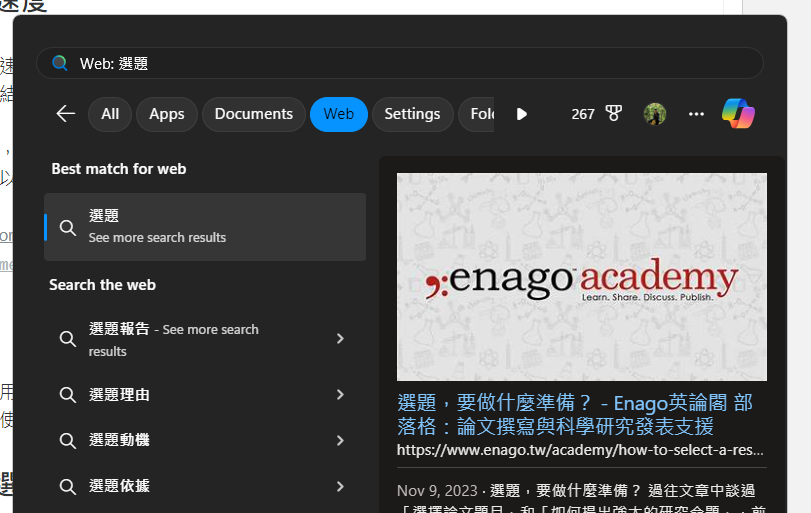The image size is (811, 513).
Task: Show more filter tabs with arrow
Action: point(521,114)
